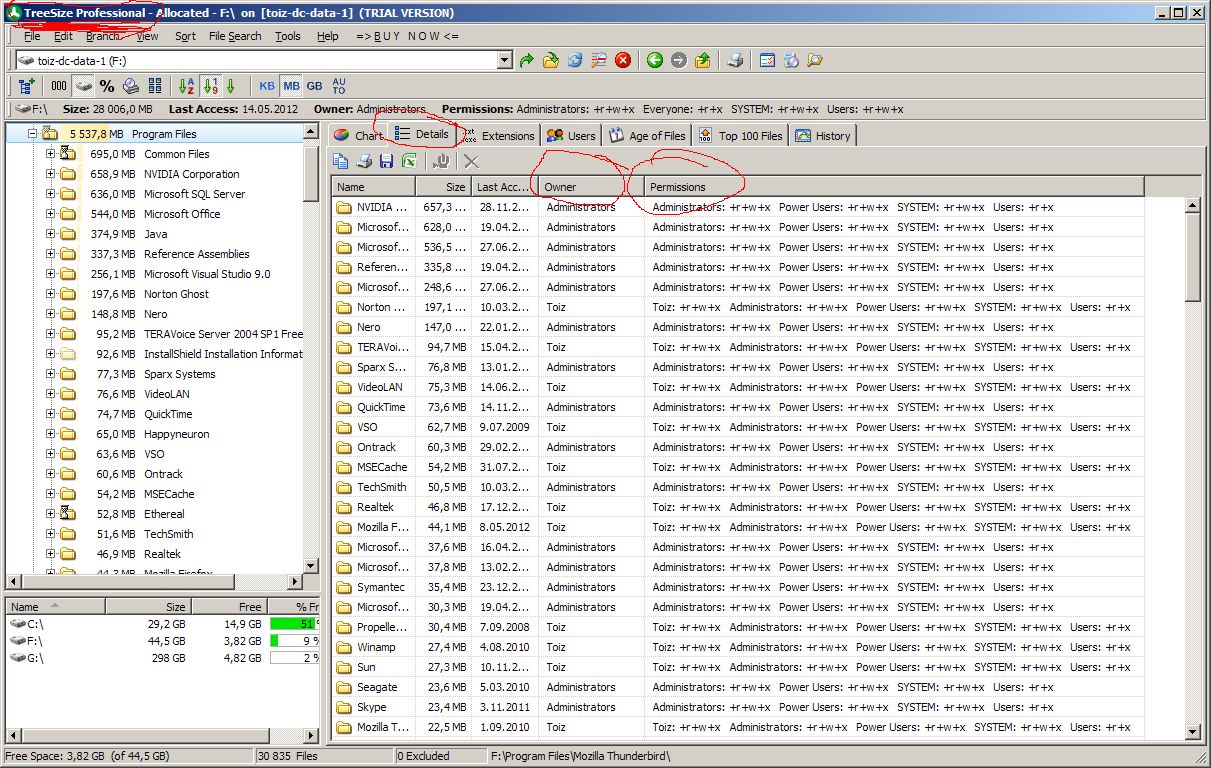Open the File menu

point(32,36)
